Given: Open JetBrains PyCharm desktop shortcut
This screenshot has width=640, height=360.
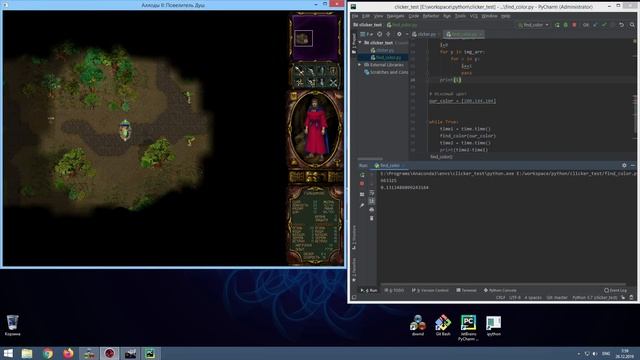Looking at the screenshot, I should click(468, 328).
